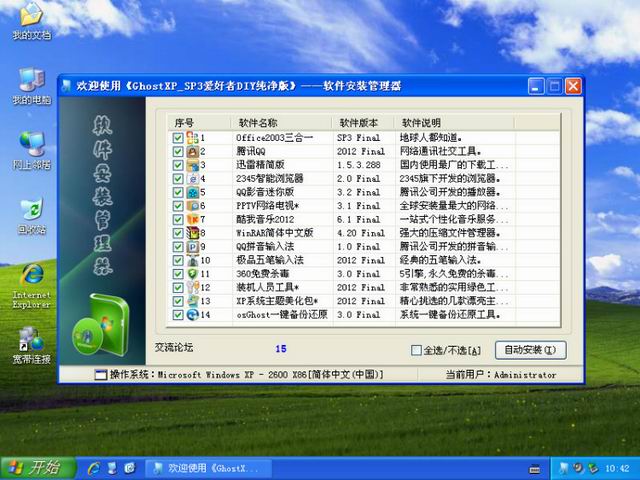The image size is (640, 480).
Task: Click the Tencent QQ penguin icon
Action: [192, 151]
